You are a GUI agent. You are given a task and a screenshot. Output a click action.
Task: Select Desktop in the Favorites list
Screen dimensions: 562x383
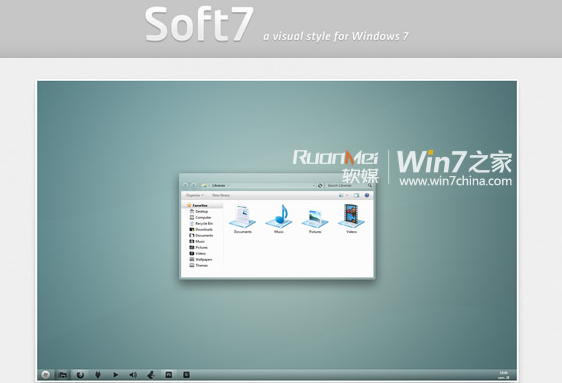click(199, 211)
